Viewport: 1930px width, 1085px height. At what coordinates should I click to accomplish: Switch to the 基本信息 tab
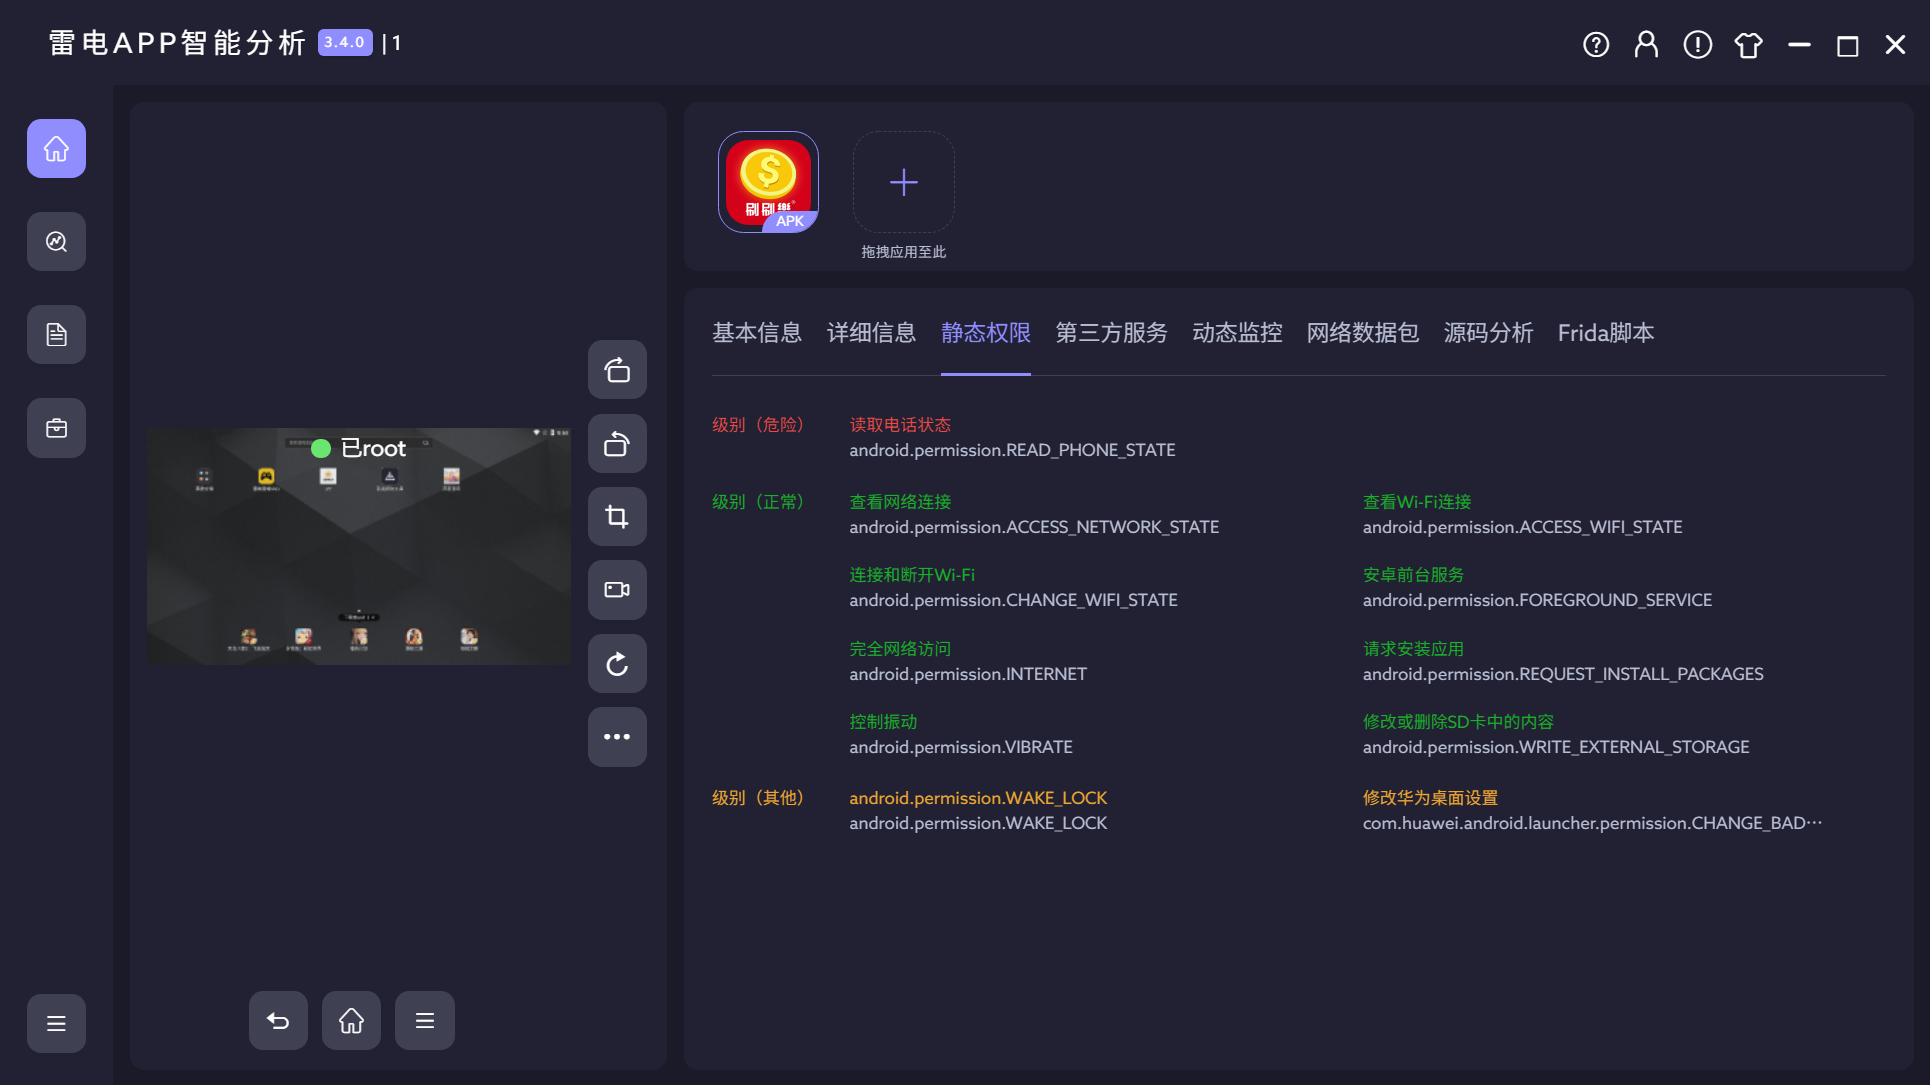756,333
